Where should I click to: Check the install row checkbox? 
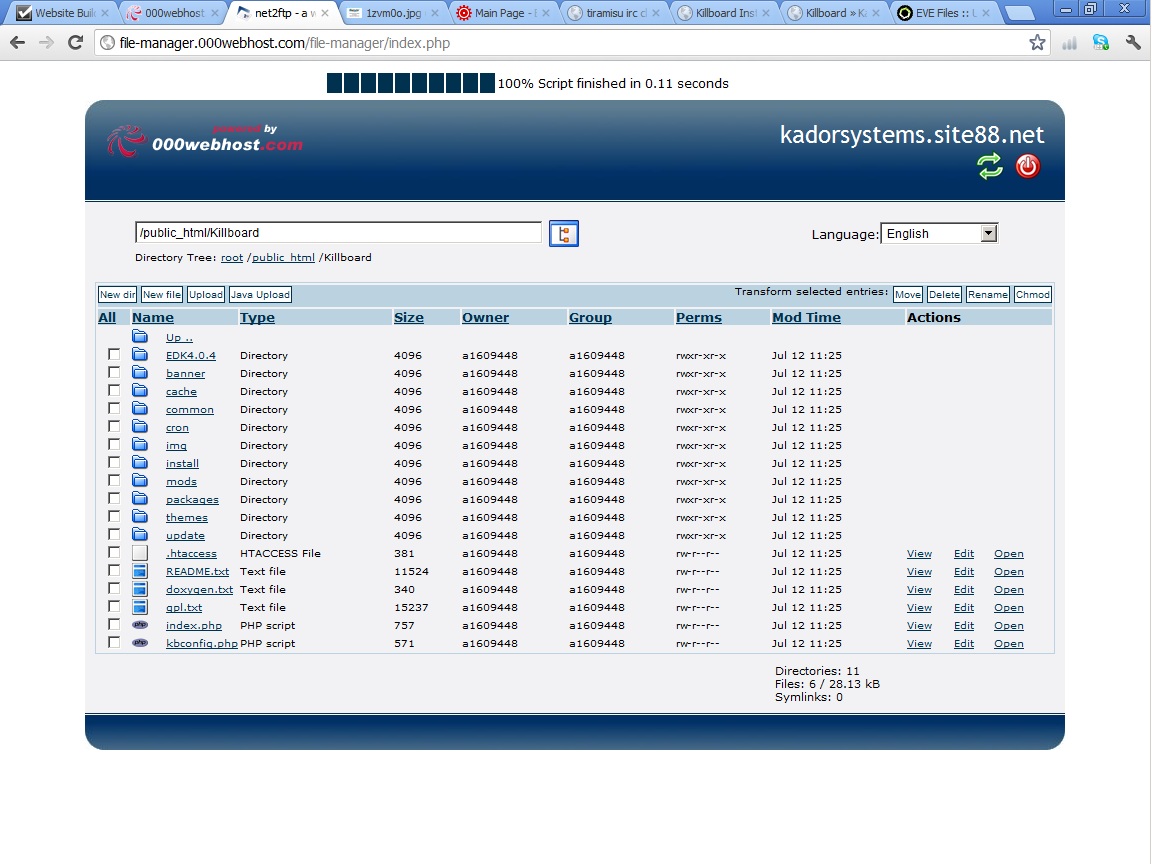pyautogui.click(x=114, y=462)
